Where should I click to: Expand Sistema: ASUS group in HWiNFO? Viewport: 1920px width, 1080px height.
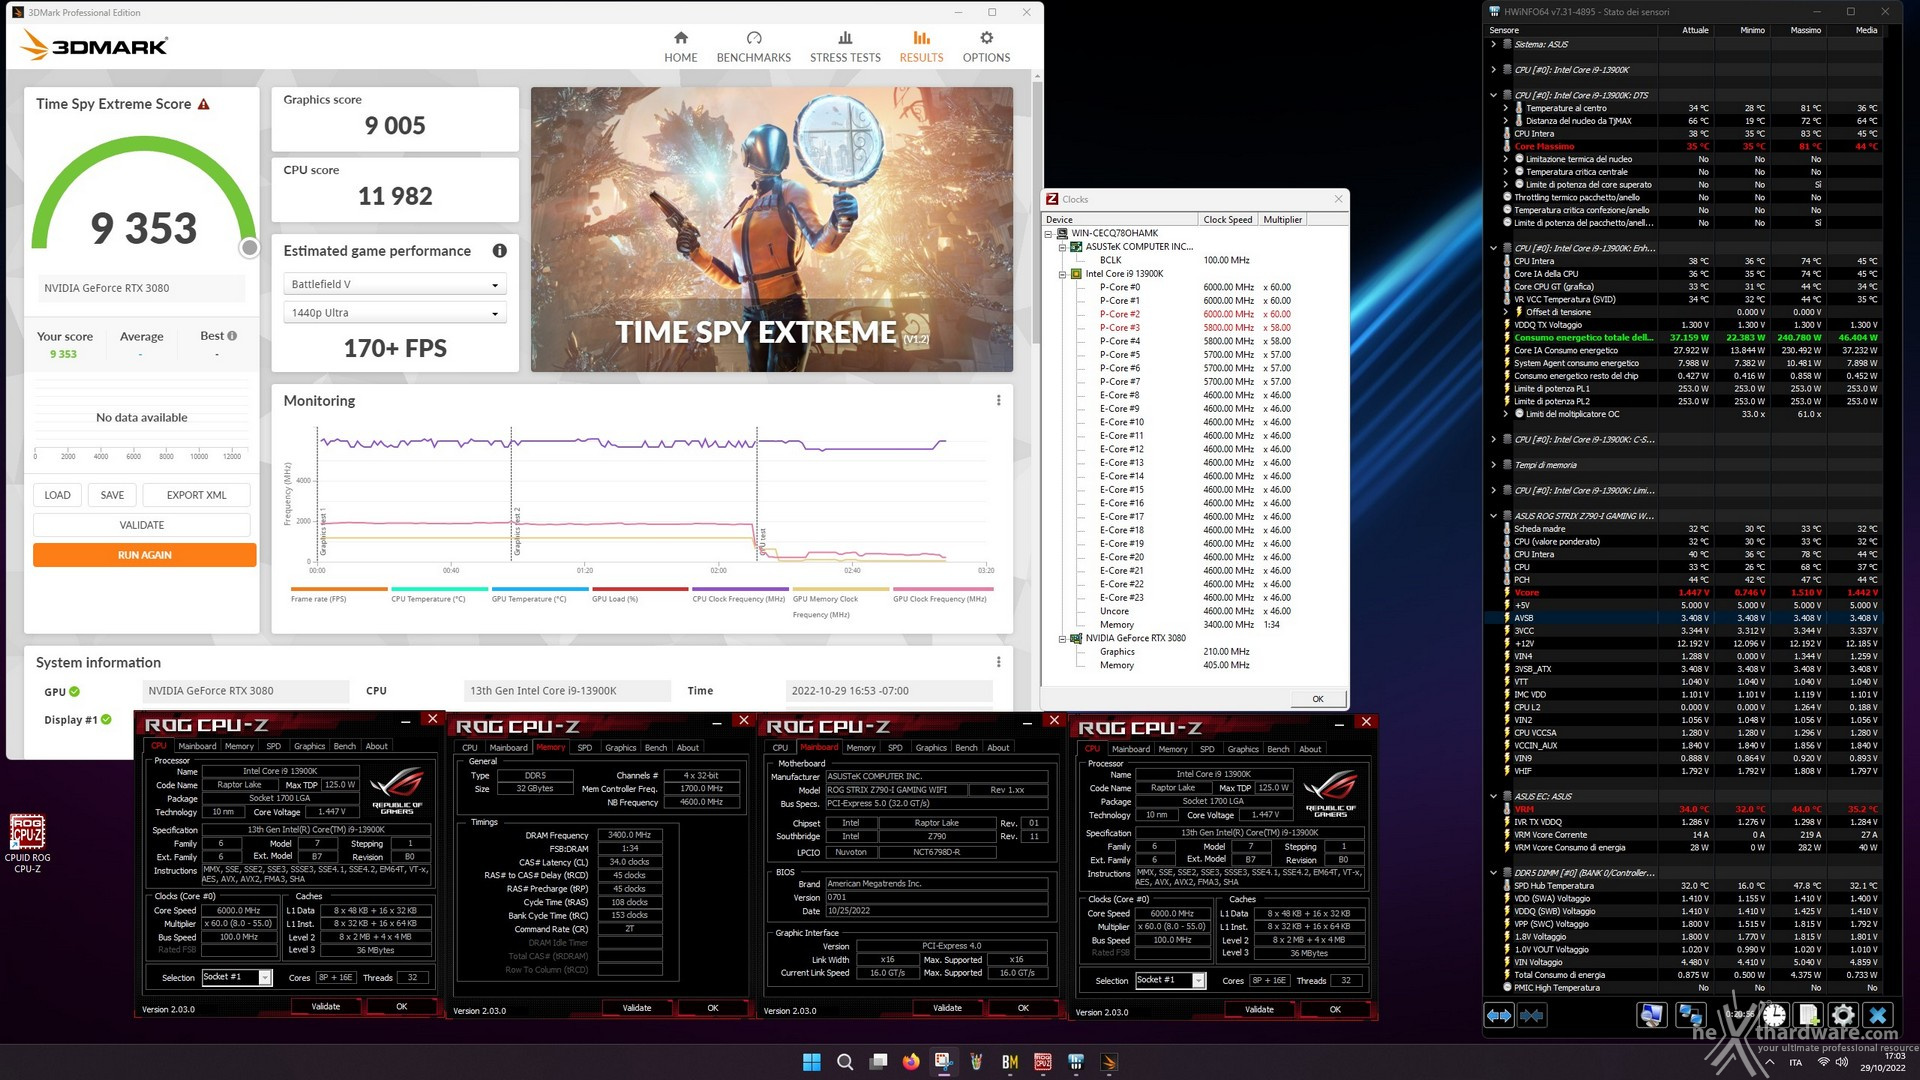click(x=1494, y=44)
